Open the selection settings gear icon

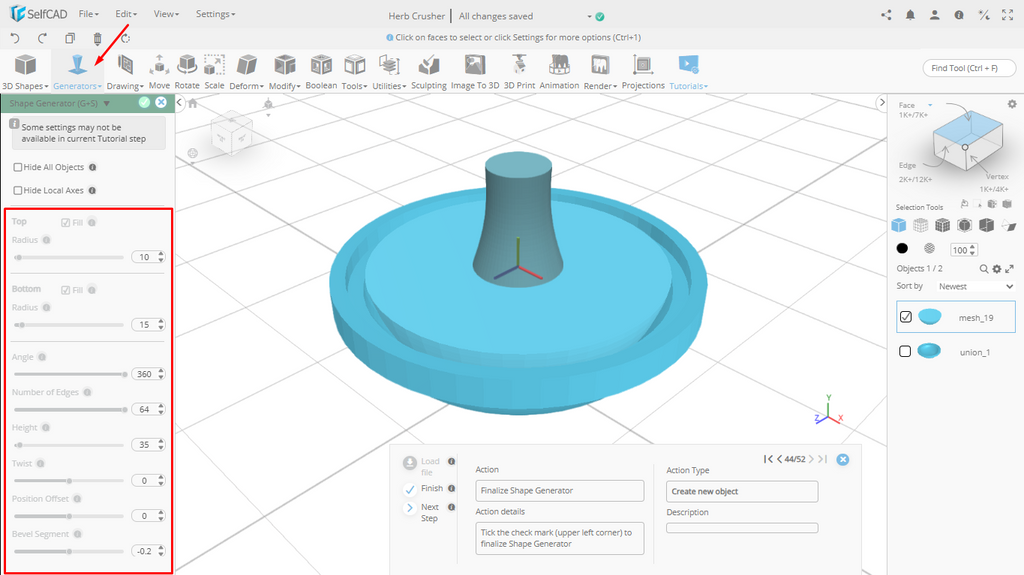click(x=1012, y=104)
